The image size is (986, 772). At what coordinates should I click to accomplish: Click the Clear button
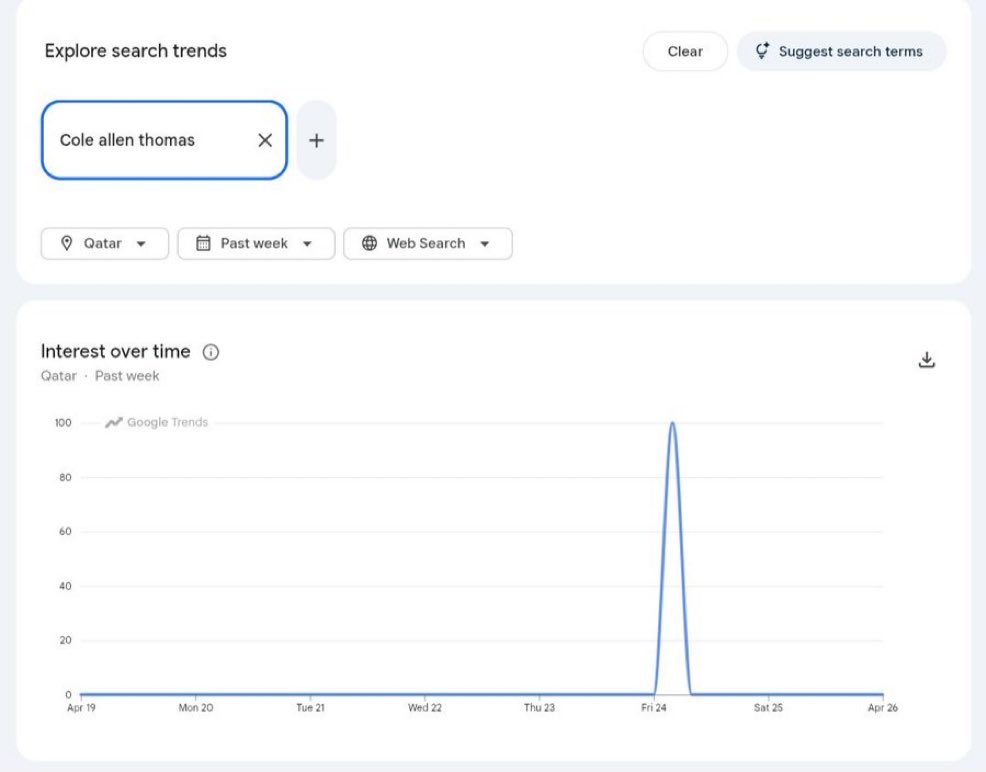(685, 52)
